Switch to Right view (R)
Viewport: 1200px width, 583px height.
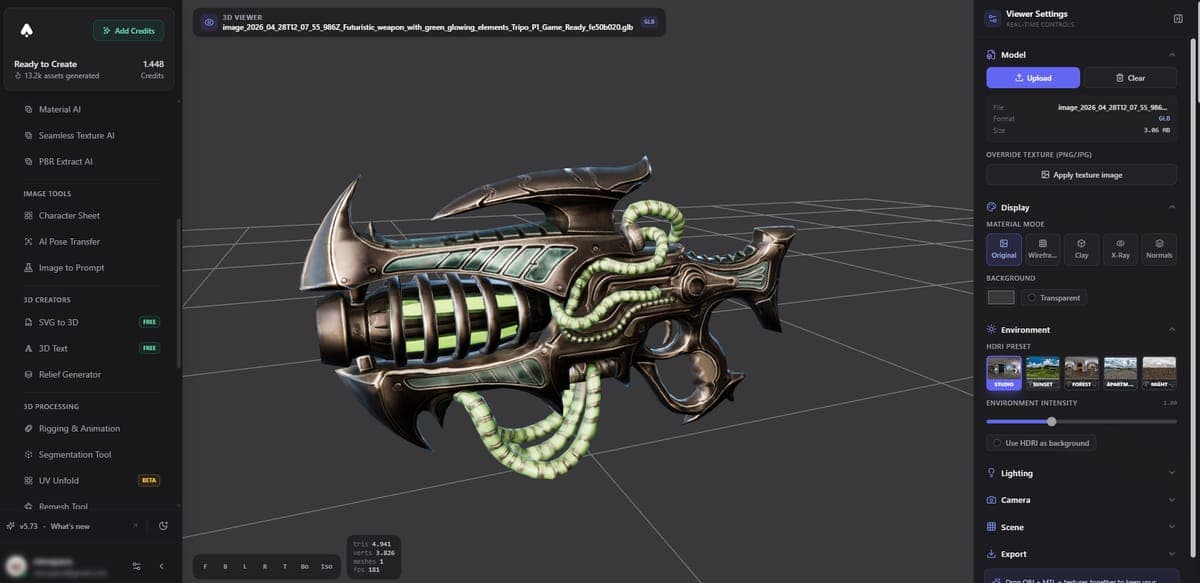(264, 566)
